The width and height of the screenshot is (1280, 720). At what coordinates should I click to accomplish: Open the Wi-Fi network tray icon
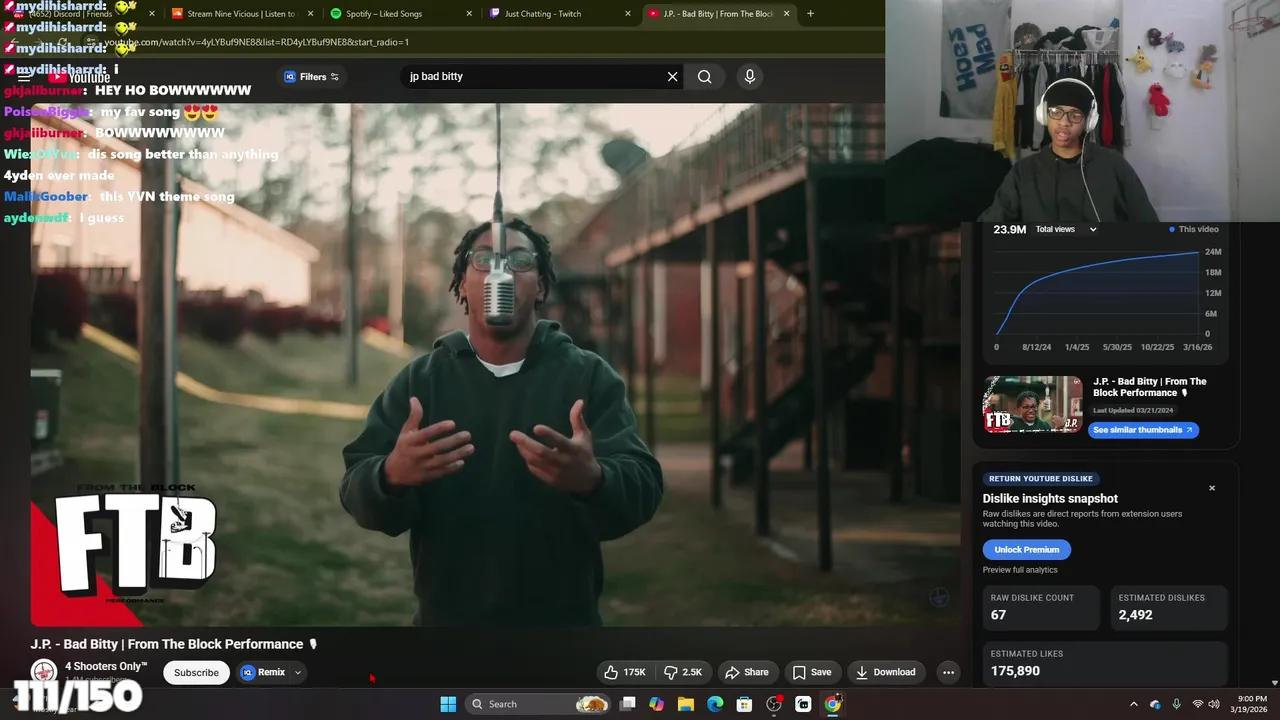click(1198, 704)
